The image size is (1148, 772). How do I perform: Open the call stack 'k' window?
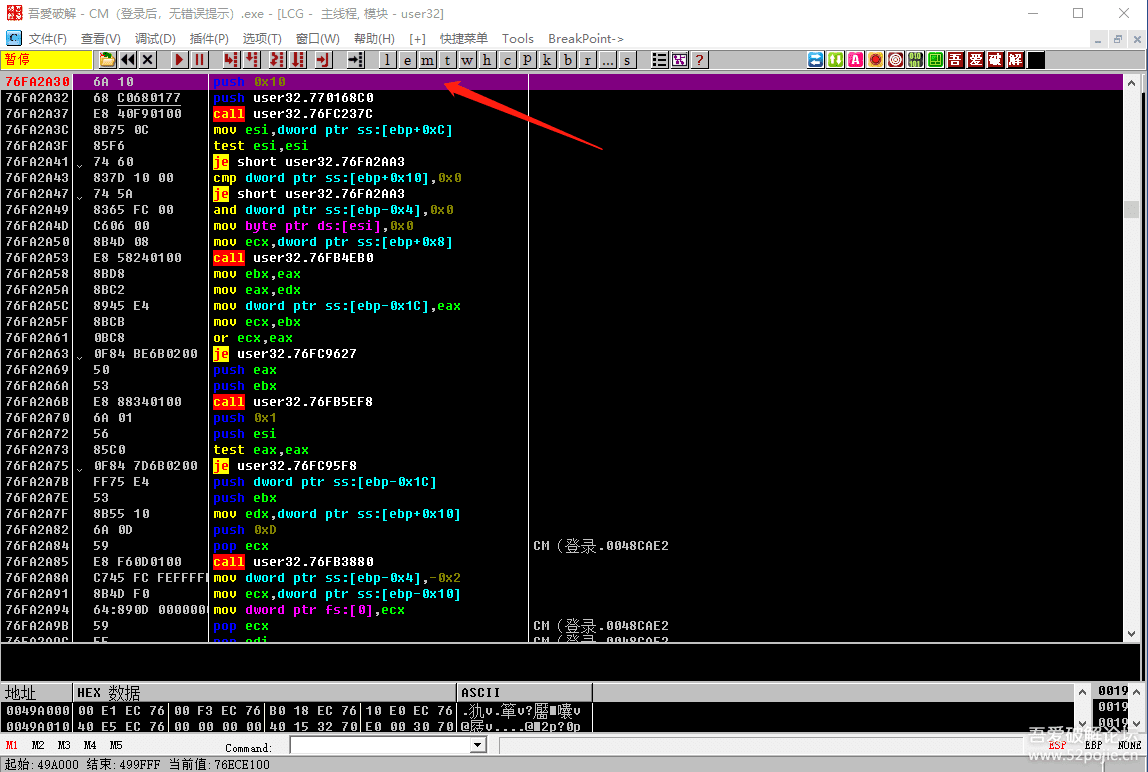click(547, 60)
